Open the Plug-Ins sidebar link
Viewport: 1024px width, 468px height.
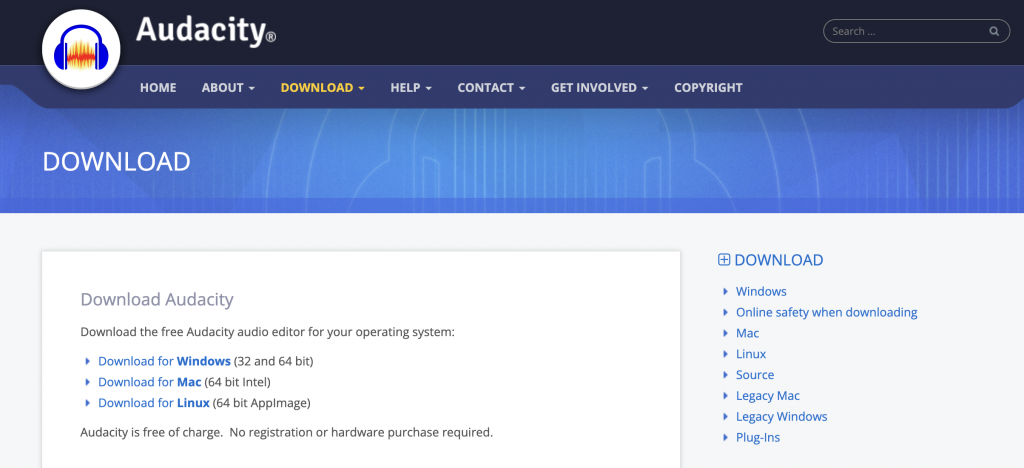coord(758,437)
